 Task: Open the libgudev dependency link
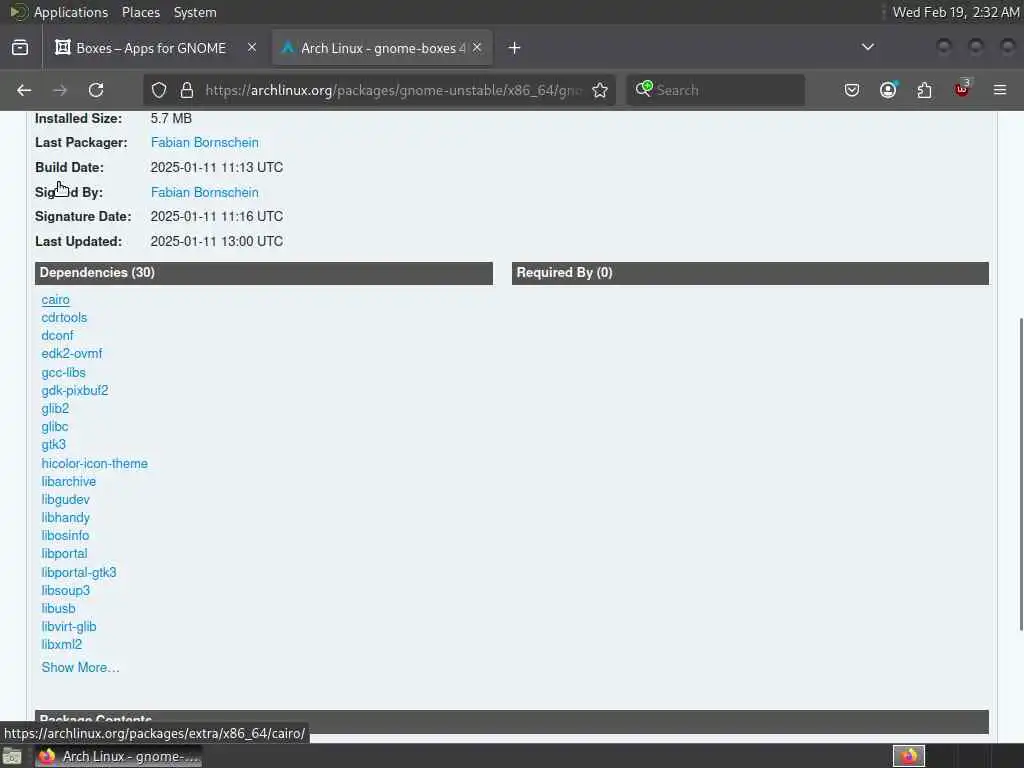click(x=65, y=500)
